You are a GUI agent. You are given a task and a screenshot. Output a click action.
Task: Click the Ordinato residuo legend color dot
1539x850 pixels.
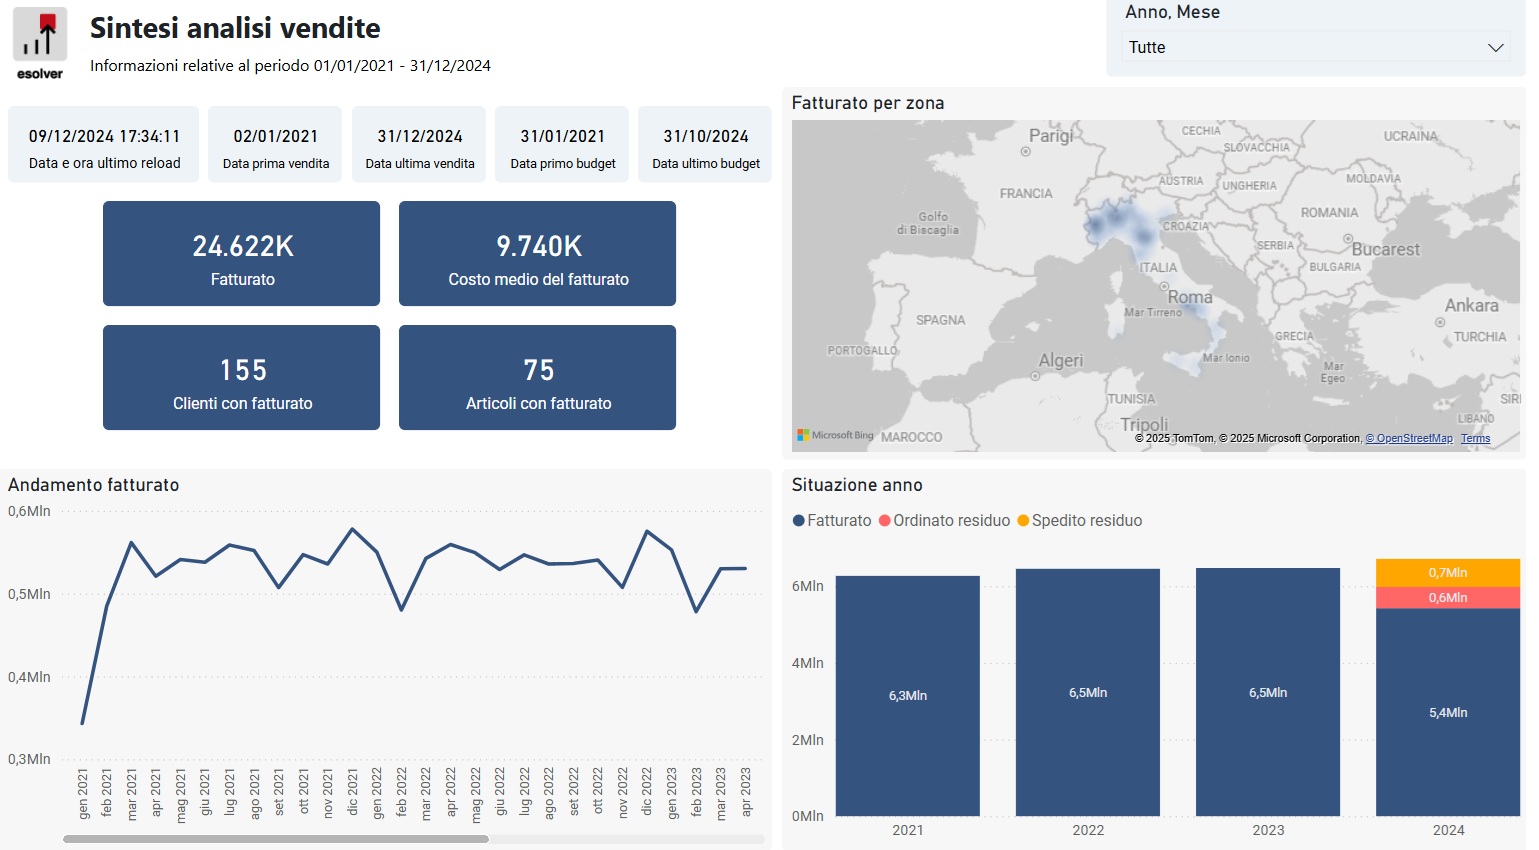click(885, 521)
